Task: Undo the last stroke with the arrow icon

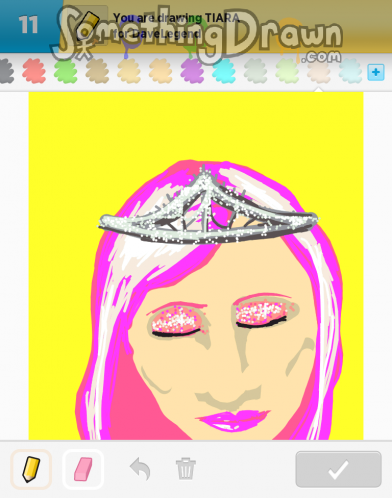Action: coord(140,469)
